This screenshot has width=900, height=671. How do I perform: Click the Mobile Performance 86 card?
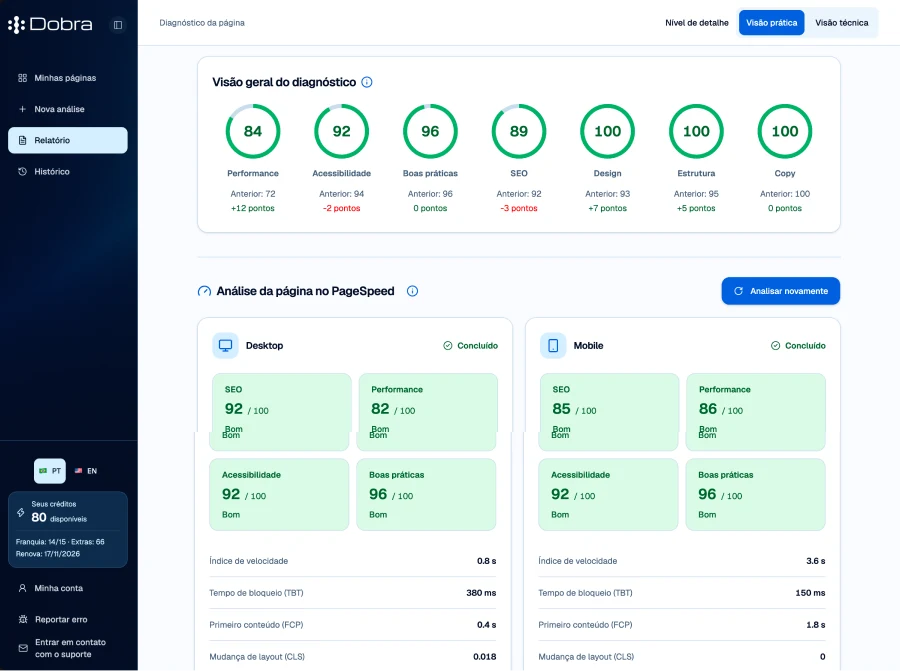pos(755,412)
